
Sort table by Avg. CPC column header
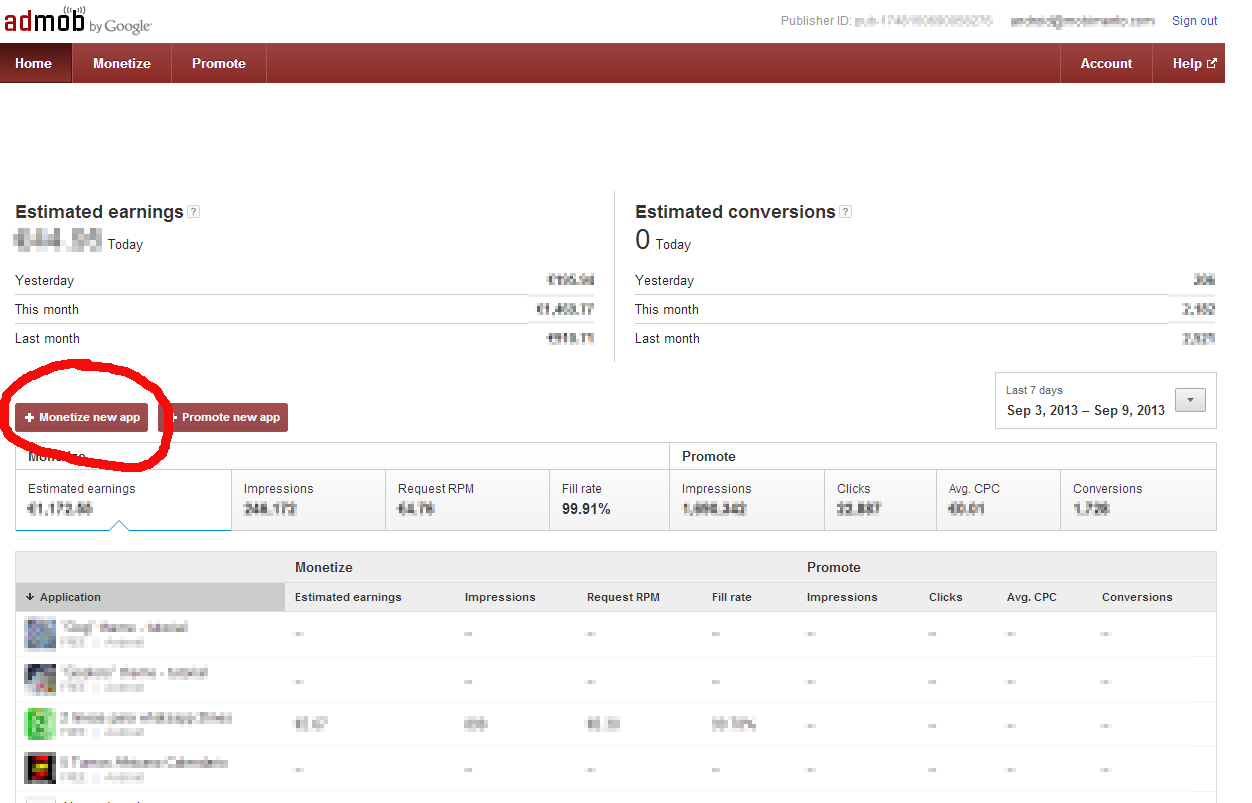[x=1032, y=597]
